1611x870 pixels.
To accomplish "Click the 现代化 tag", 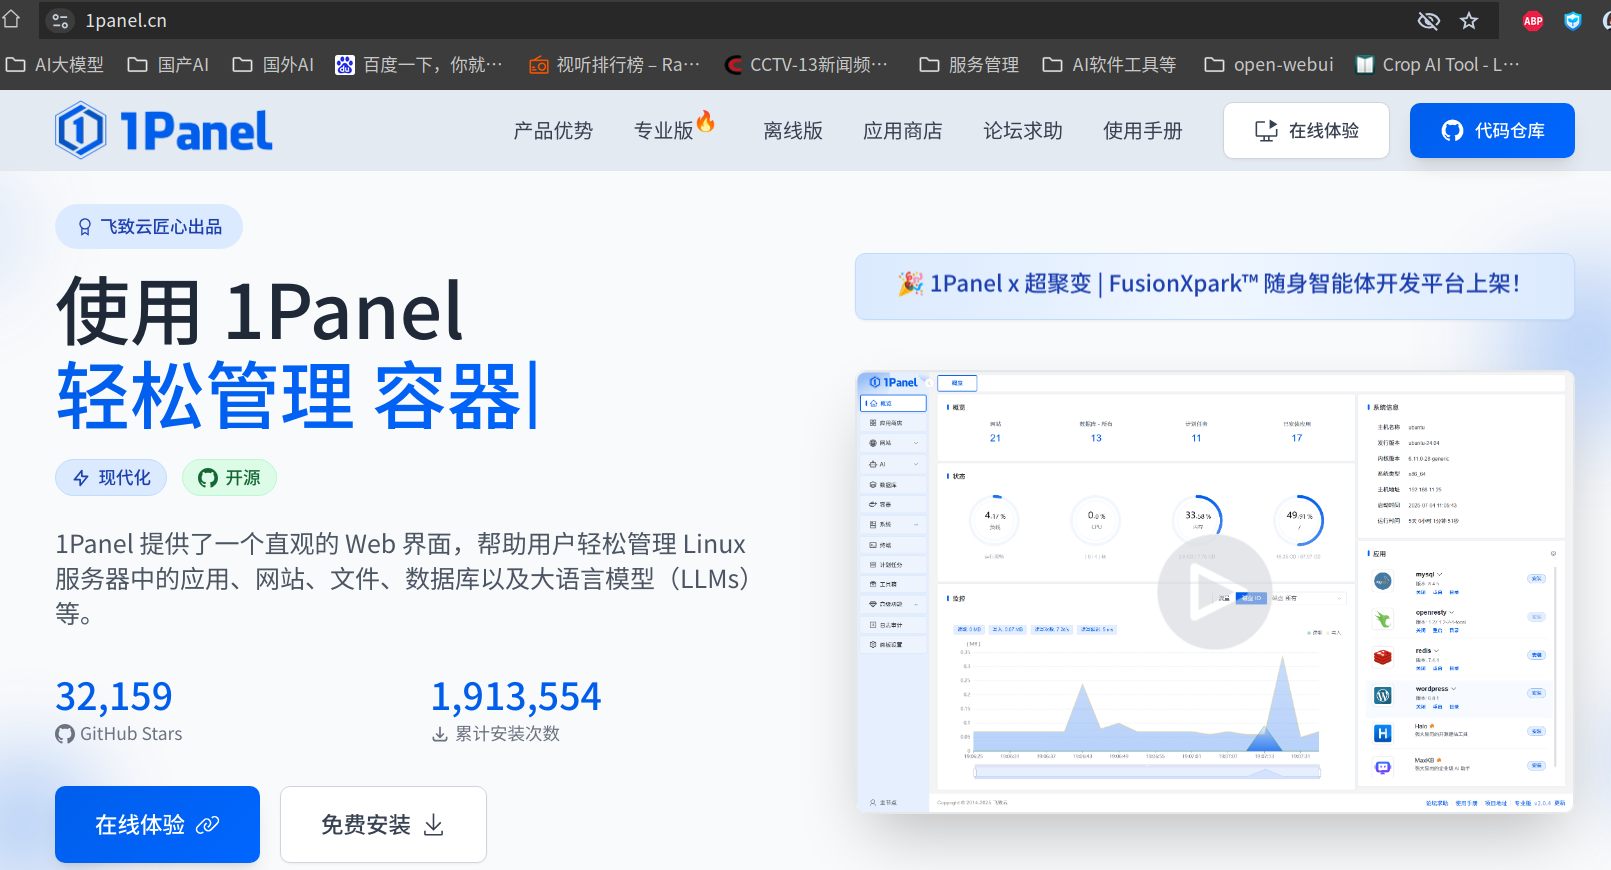I will click(111, 478).
